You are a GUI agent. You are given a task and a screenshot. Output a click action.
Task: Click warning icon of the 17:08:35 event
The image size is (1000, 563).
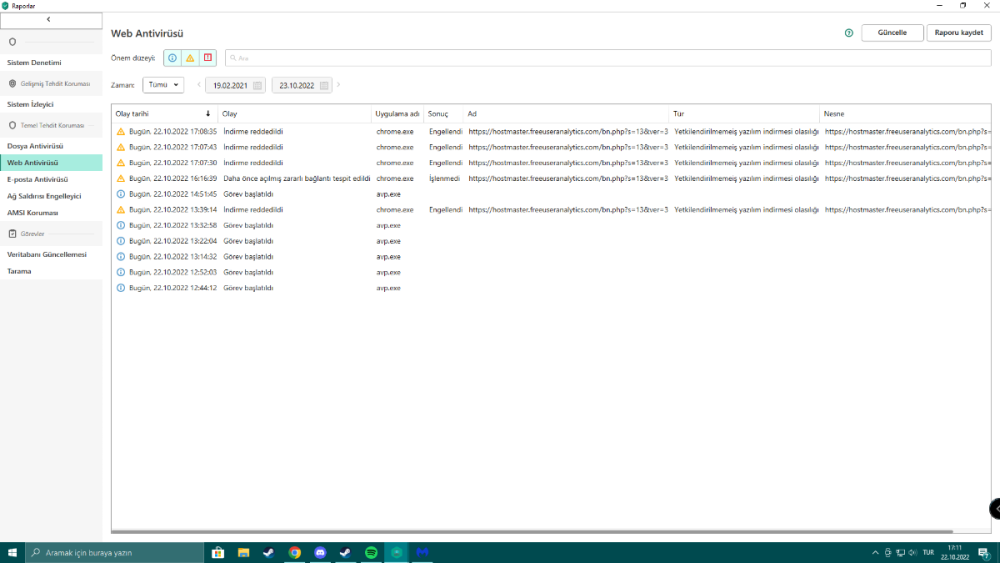coord(121,131)
